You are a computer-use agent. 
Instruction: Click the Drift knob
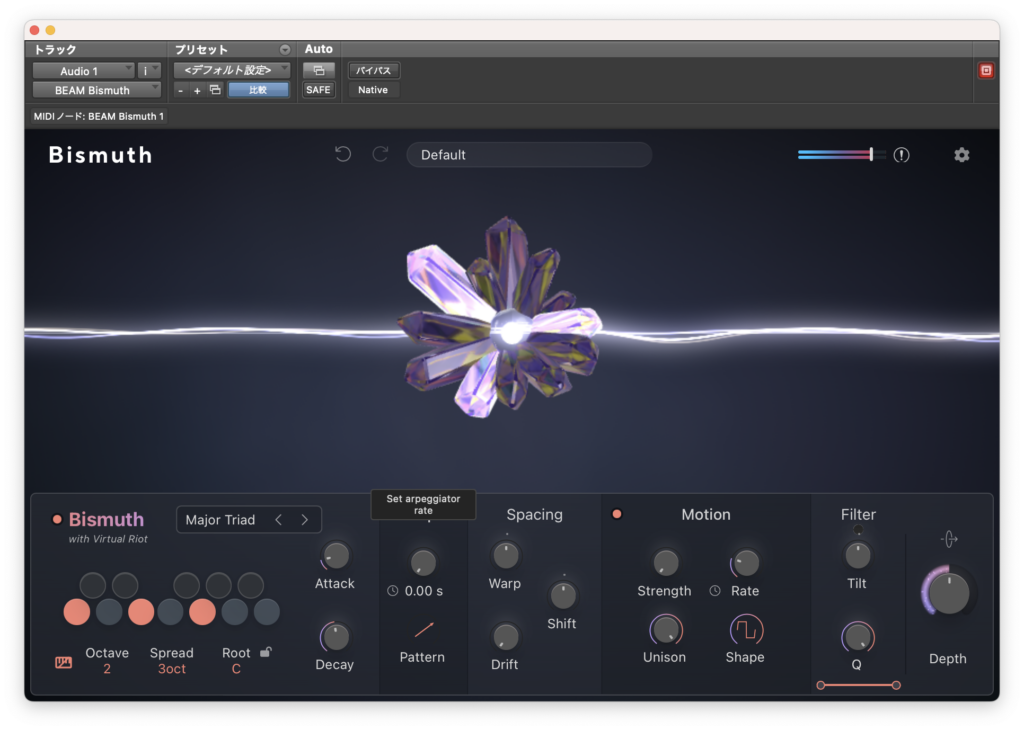[x=505, y=637]
